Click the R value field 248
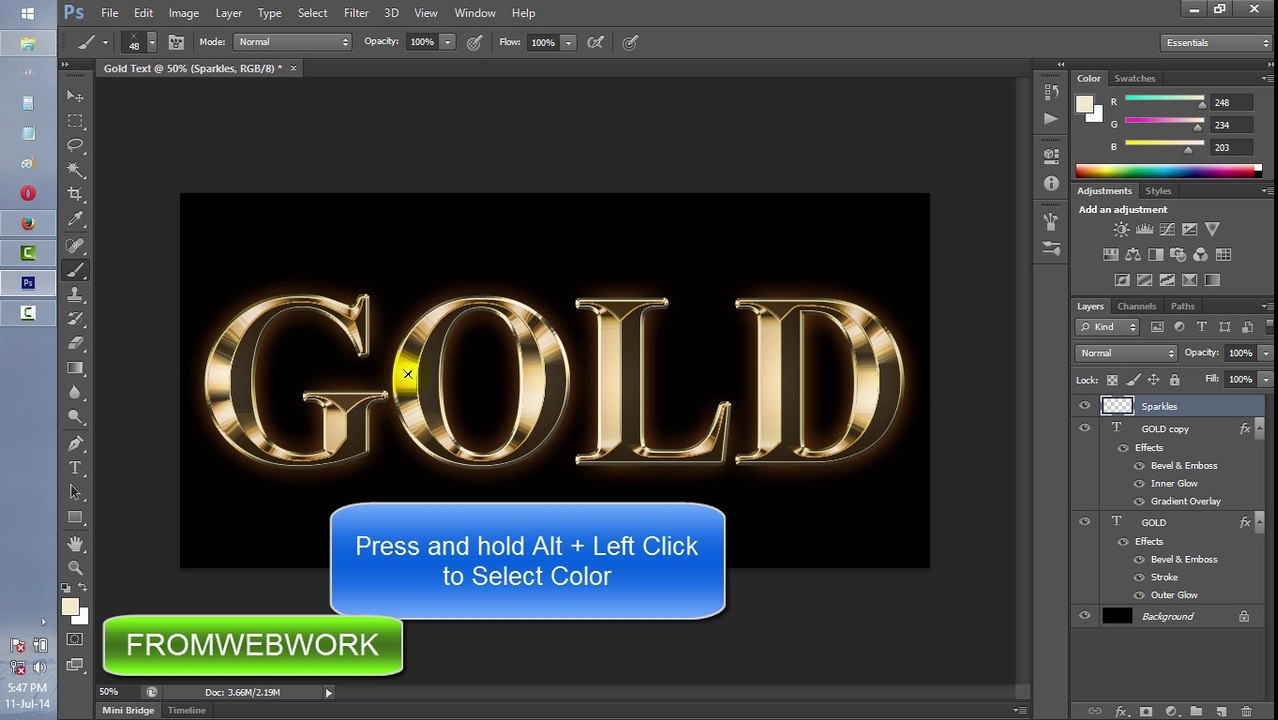The width and height of the screenshot is (1278, 720). coord(1233,103)
